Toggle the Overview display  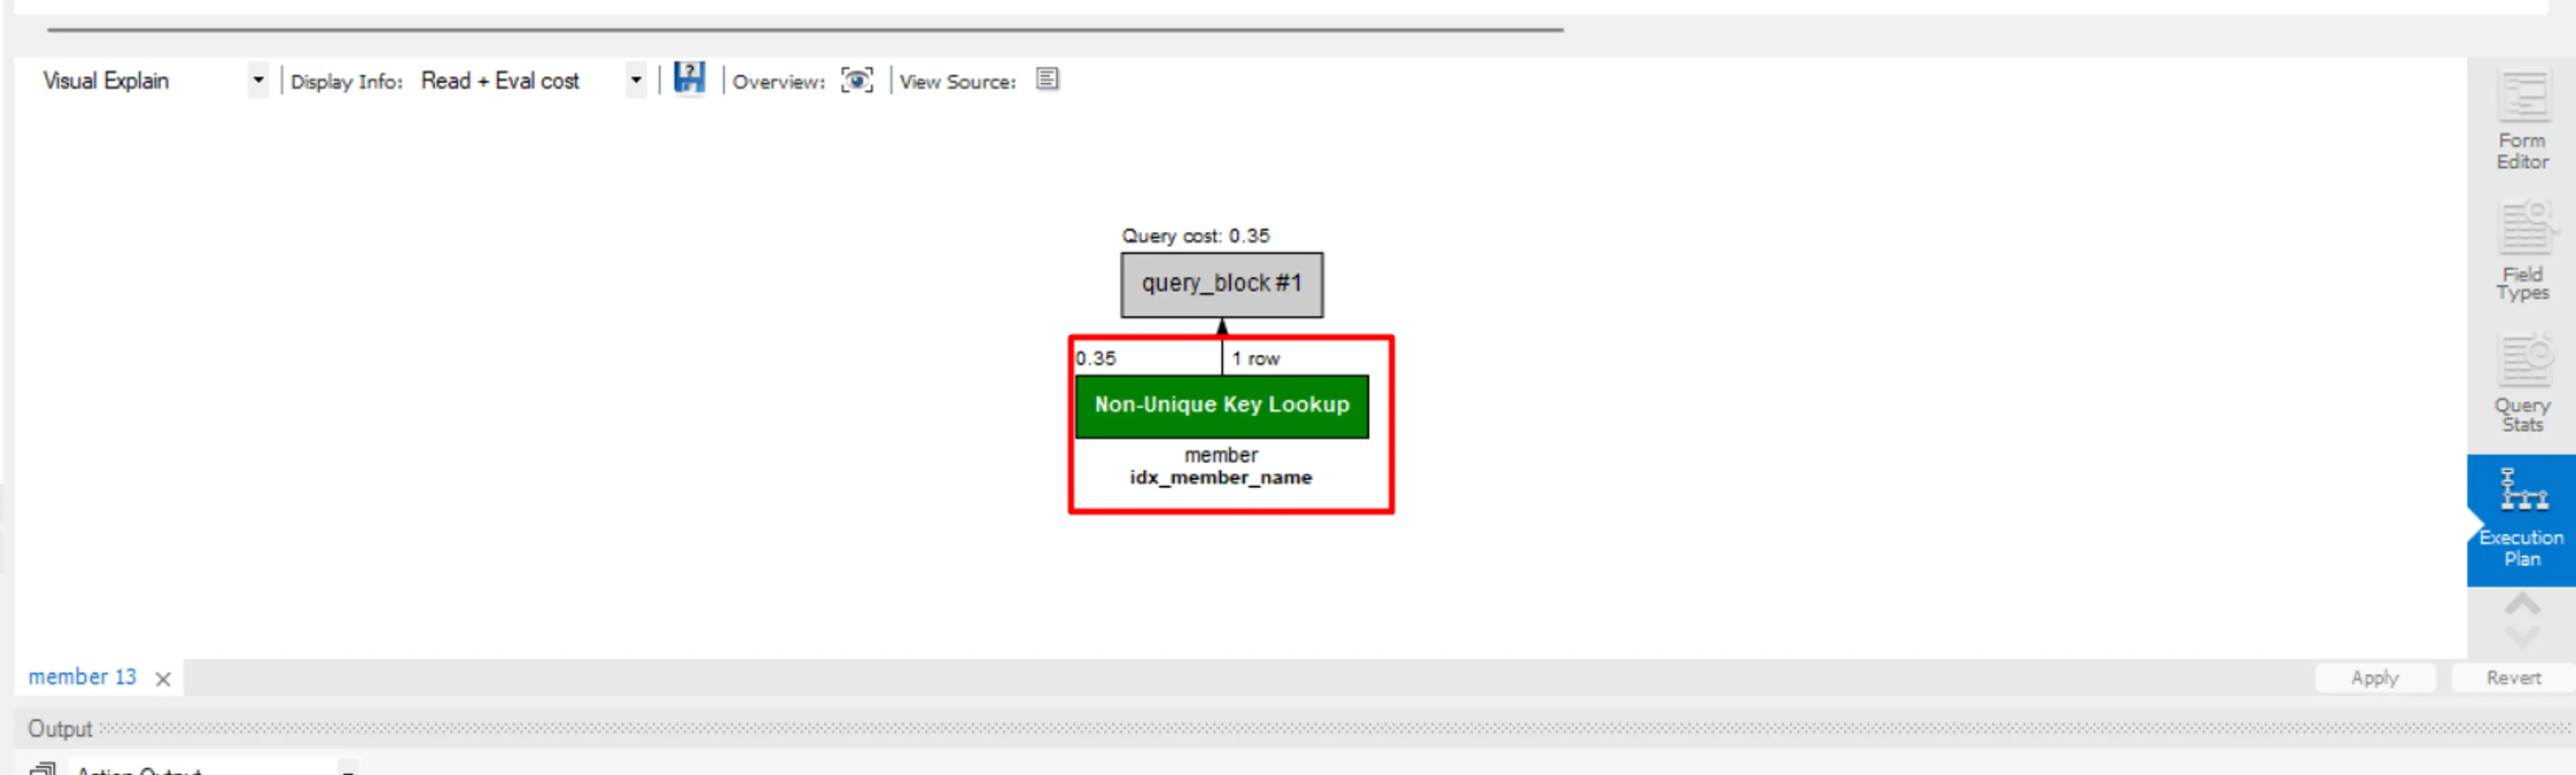(859, 79)
